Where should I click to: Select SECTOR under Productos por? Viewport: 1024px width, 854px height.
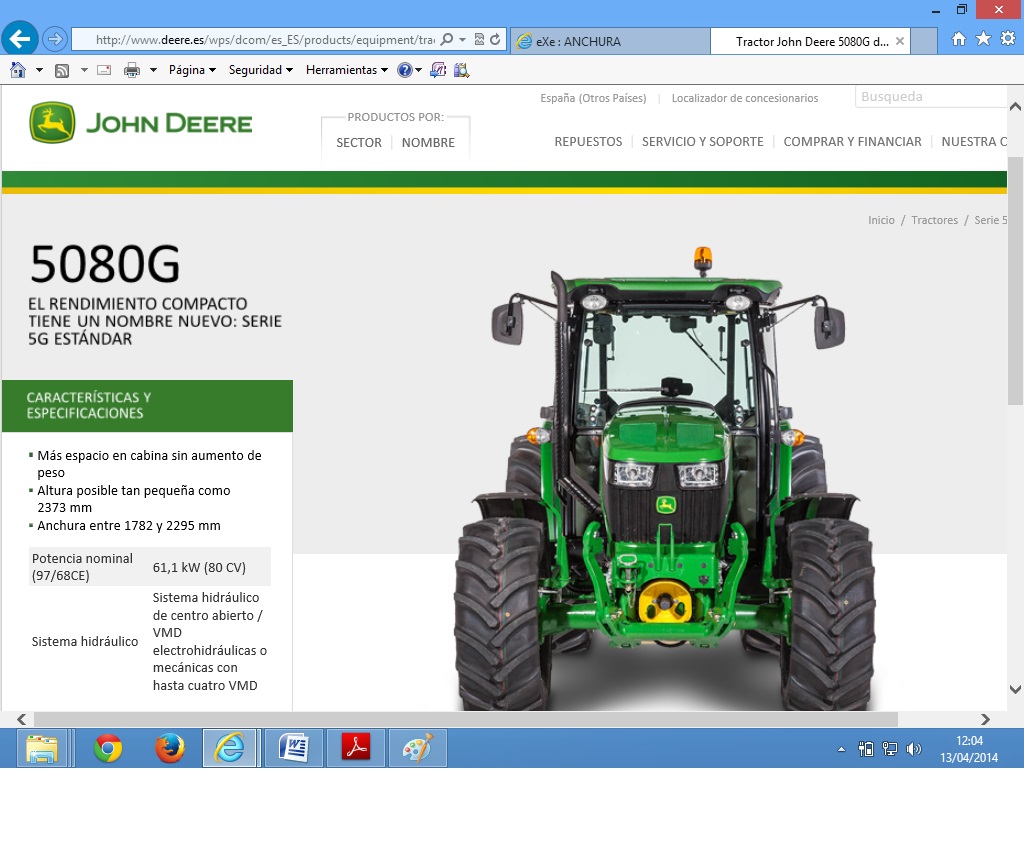pyautogui.click(x=359, y=142)
